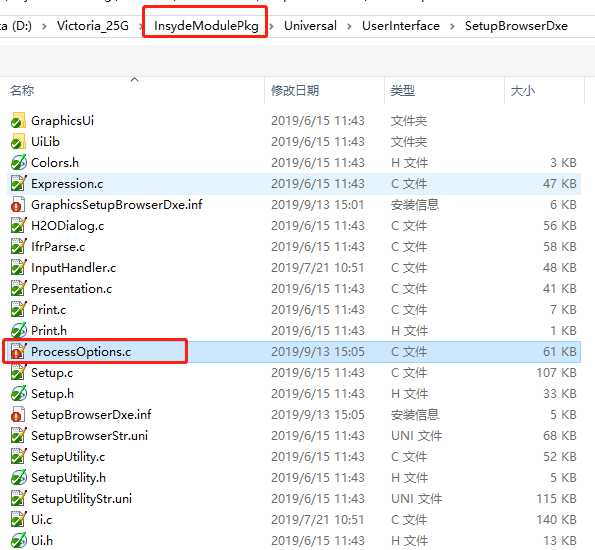Image resolution: width=595 pixels, height=550 pixels.
Task: Navigate to Victoria_25G in the address bar
Action: [x=93, y=26]
